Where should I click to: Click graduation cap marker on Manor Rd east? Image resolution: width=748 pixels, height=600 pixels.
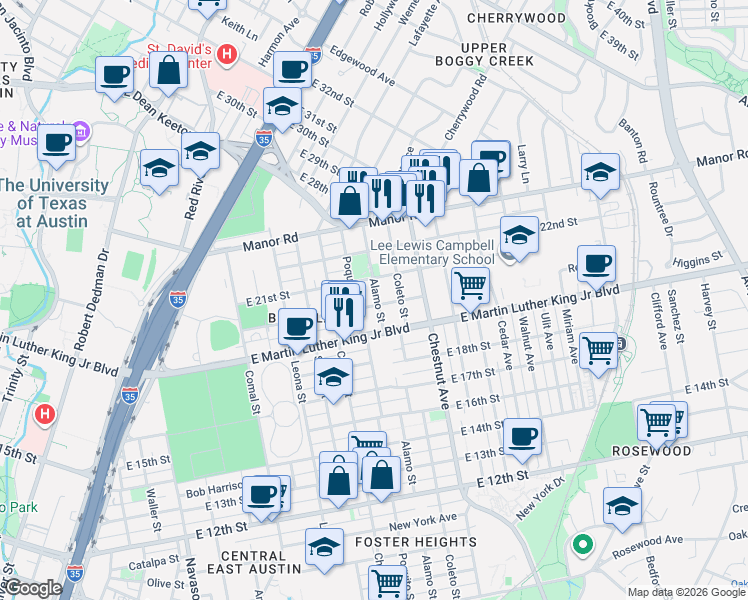click(601, 173)
